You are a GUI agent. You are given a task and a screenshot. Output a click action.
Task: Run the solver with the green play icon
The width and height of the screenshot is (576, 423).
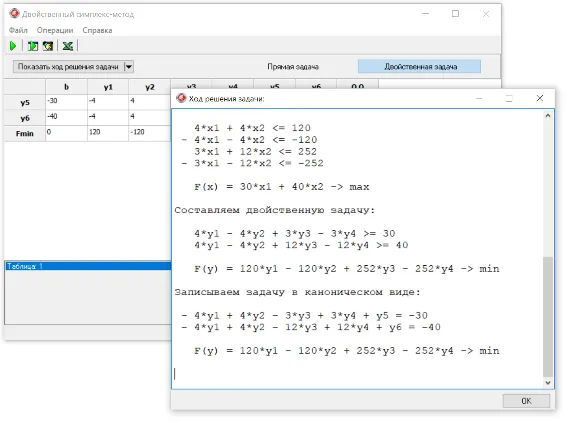point(13,46)
